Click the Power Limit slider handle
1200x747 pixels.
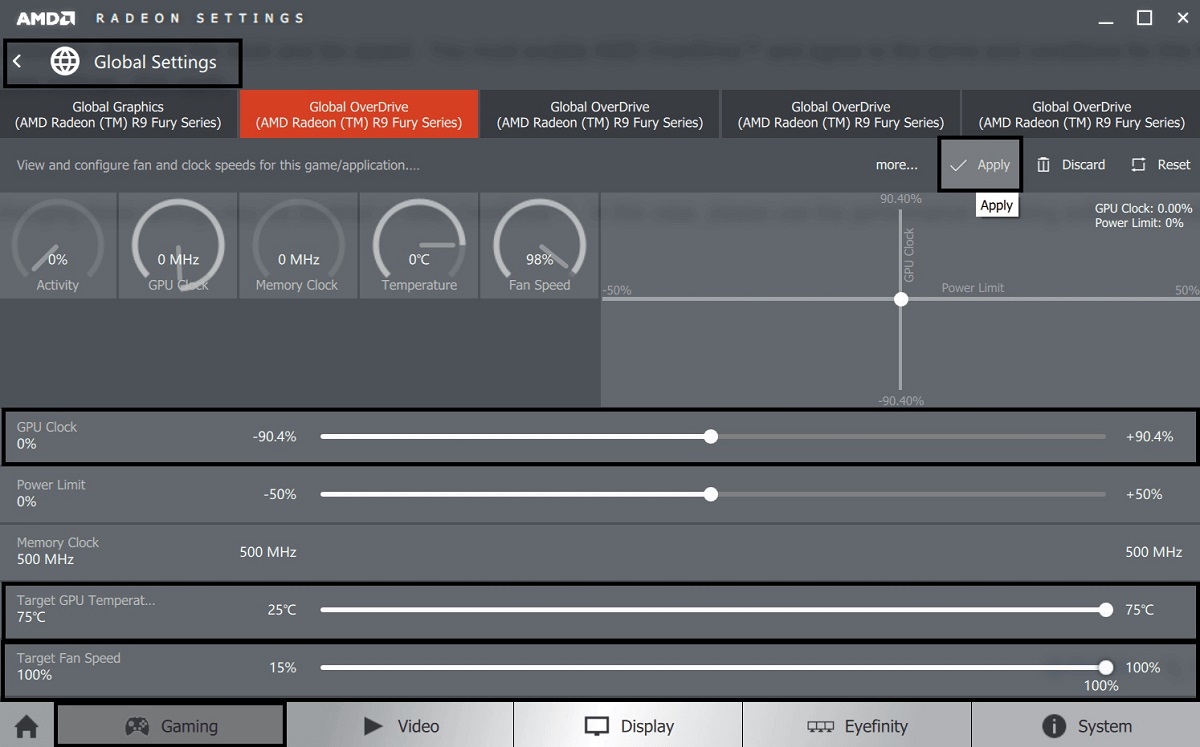[711, 495]
